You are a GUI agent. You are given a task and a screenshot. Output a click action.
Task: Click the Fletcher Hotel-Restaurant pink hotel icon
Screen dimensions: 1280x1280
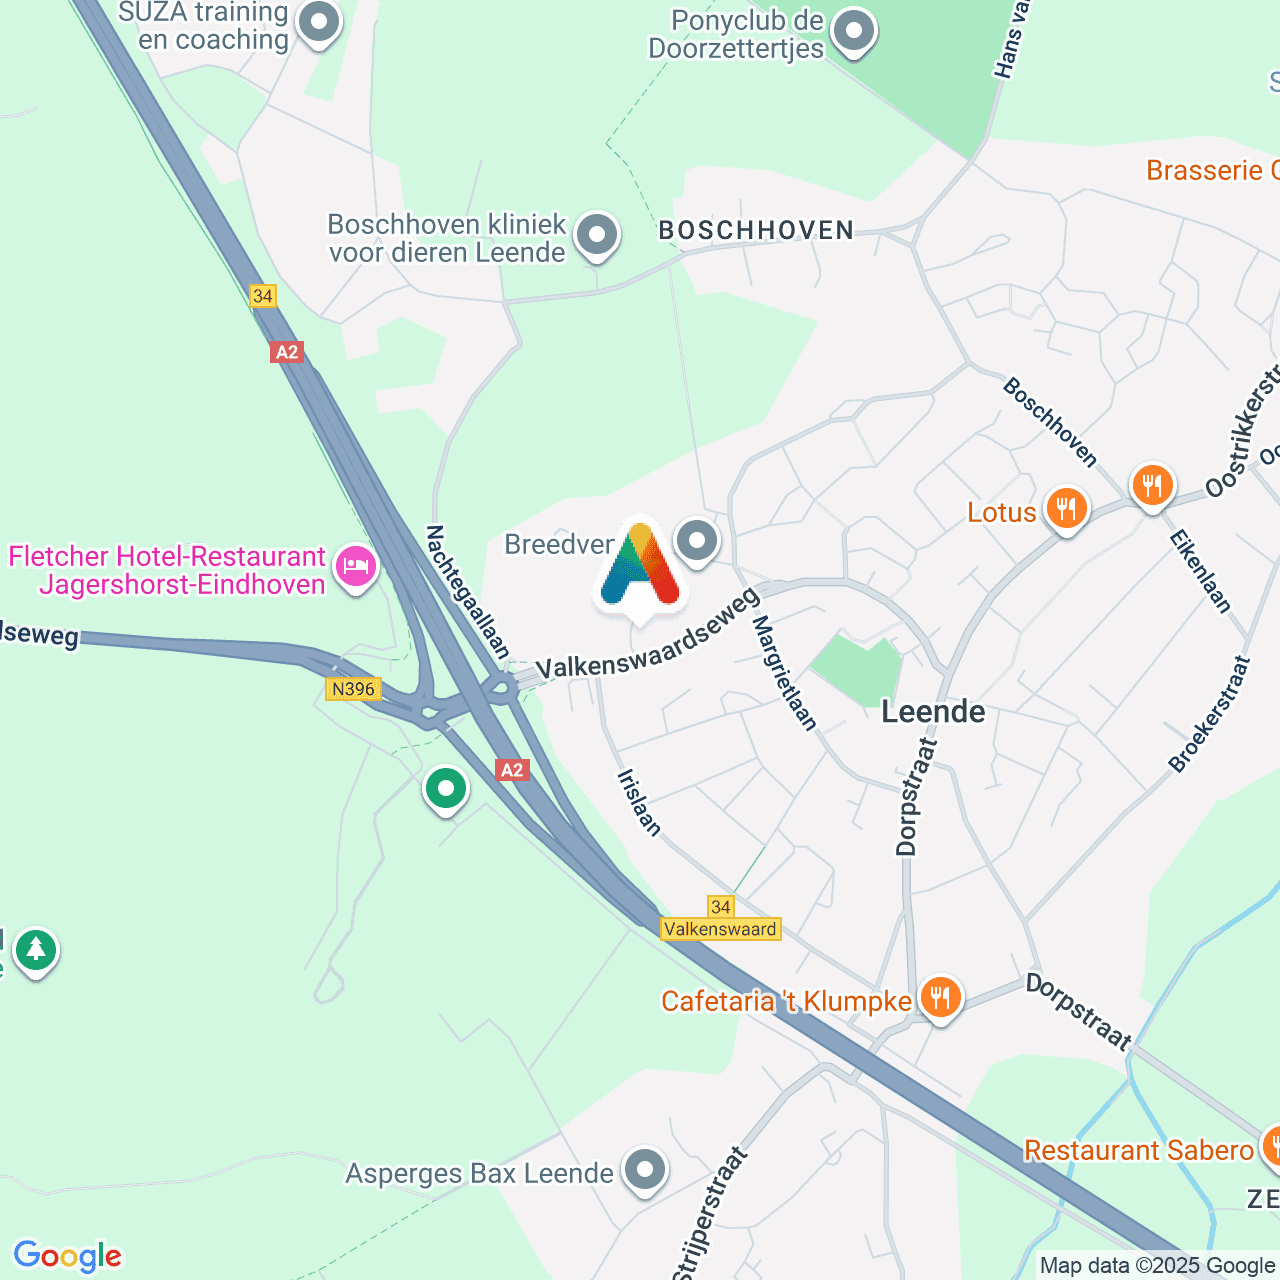355,569
